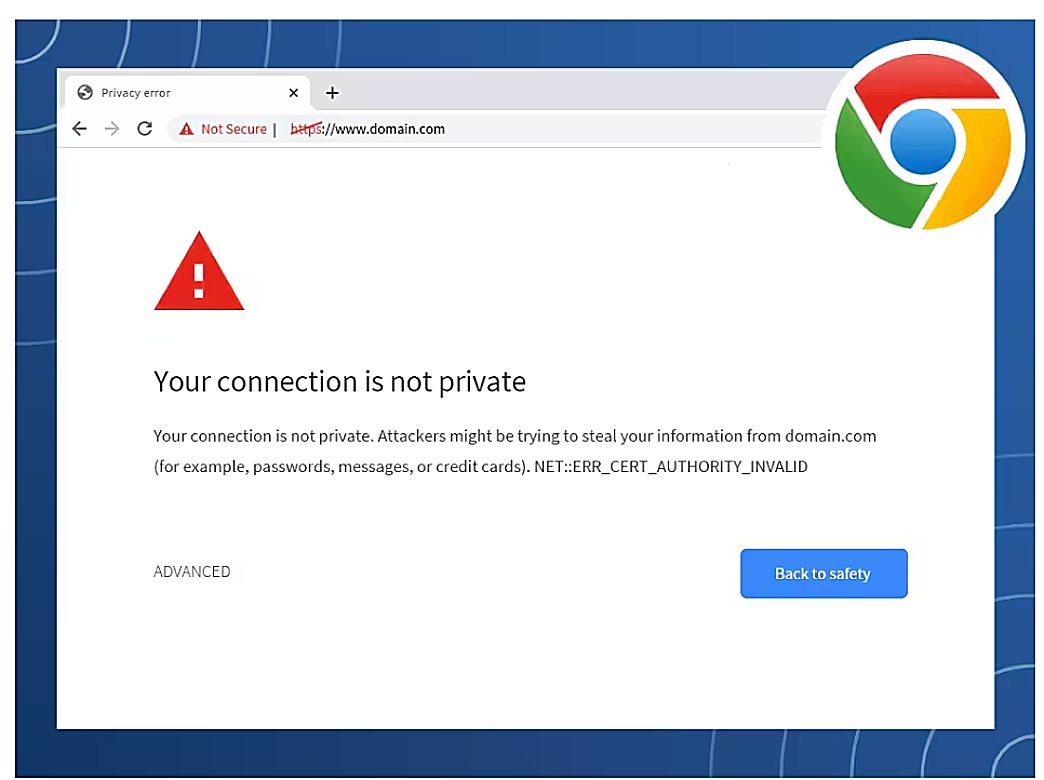
Task: Click the forward navigation arrow
Action: (112, 129)
